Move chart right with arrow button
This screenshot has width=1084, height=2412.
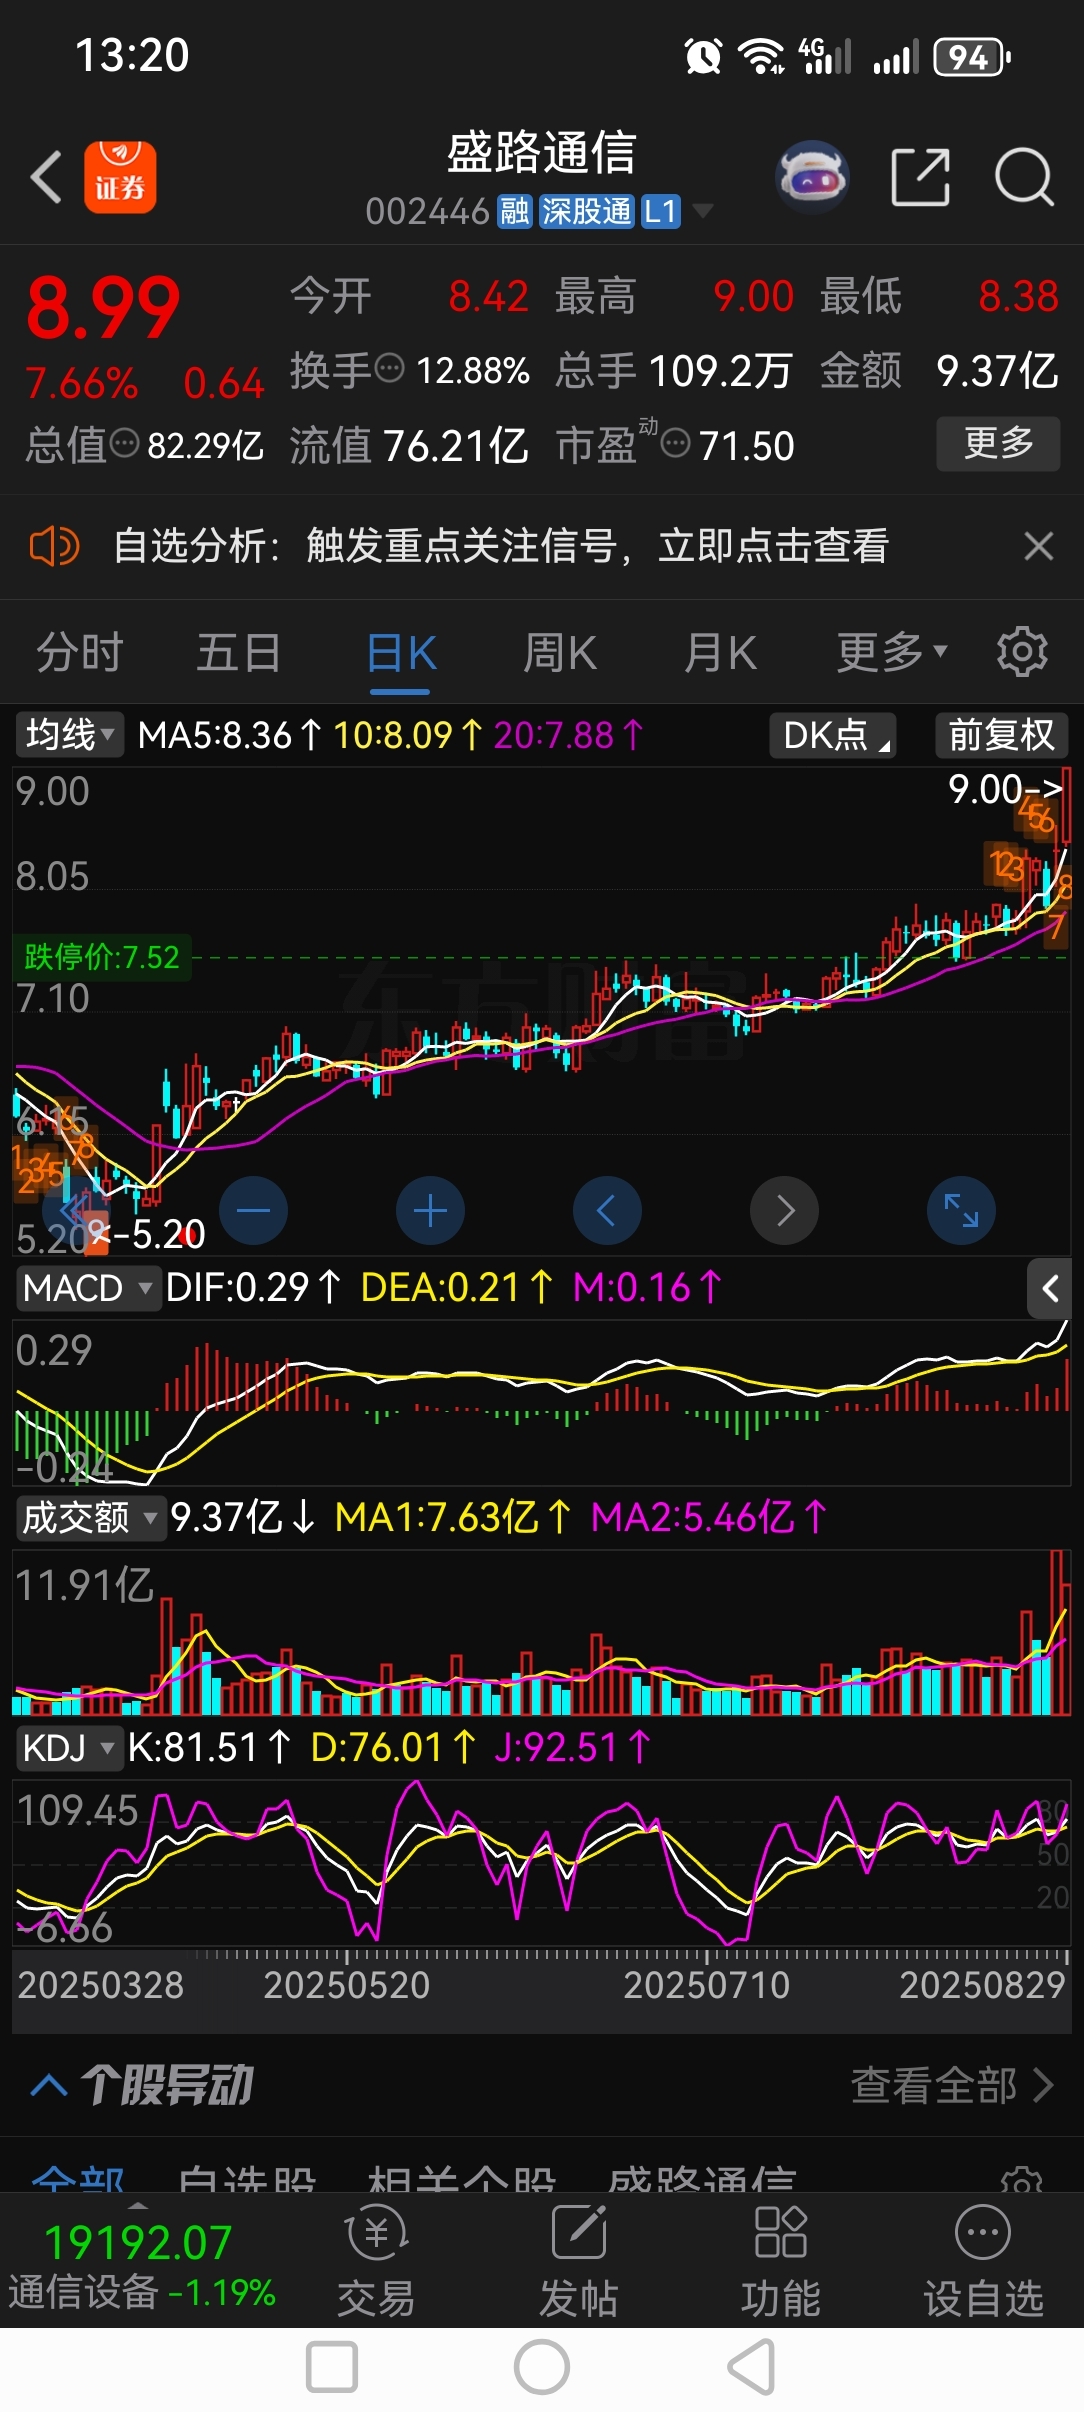pos(785,1211)
